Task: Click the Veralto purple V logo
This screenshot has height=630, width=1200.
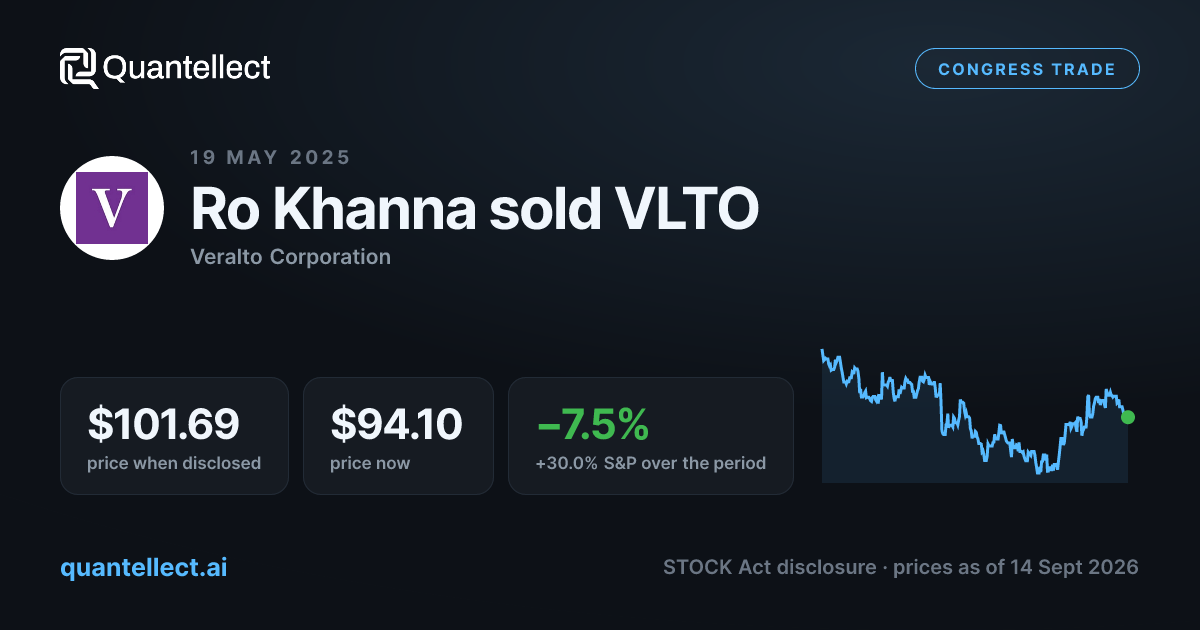Action: (112, 208)
